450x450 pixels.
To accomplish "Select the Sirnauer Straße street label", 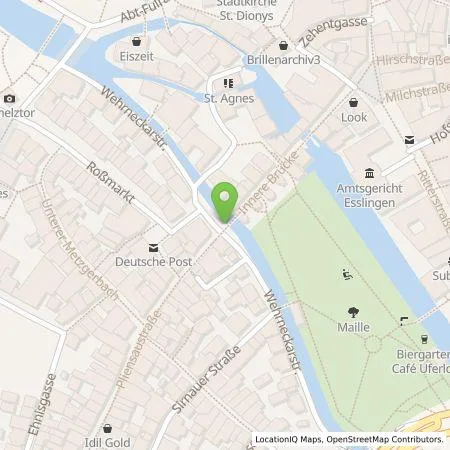I will tap(206, 379).
